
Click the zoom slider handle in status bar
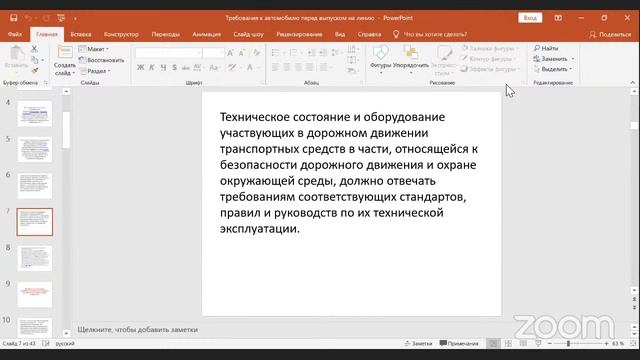tap(568, 344)
